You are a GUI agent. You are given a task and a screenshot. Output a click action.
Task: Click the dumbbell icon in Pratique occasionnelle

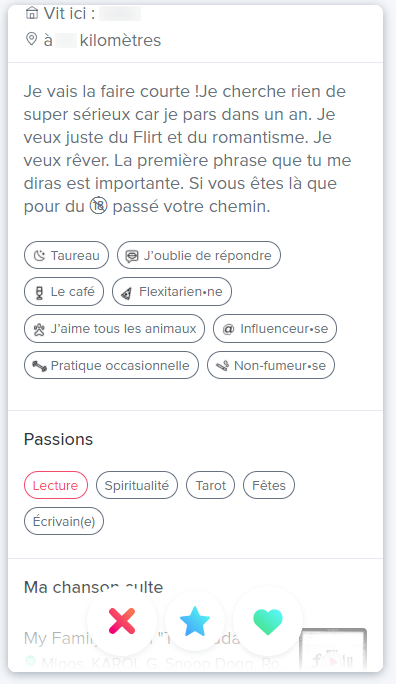coord(39,366)
